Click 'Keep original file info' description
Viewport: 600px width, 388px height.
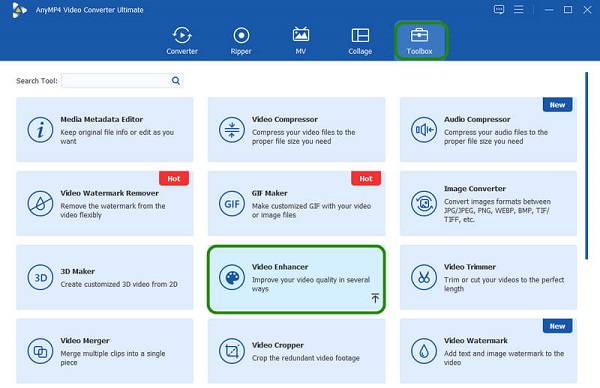tap(117, 137)
